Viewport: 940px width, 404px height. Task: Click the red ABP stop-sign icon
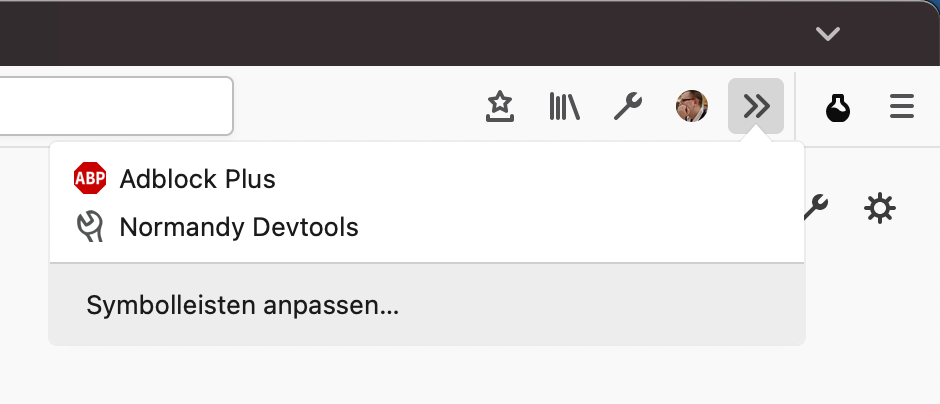(x=90, y=179)
